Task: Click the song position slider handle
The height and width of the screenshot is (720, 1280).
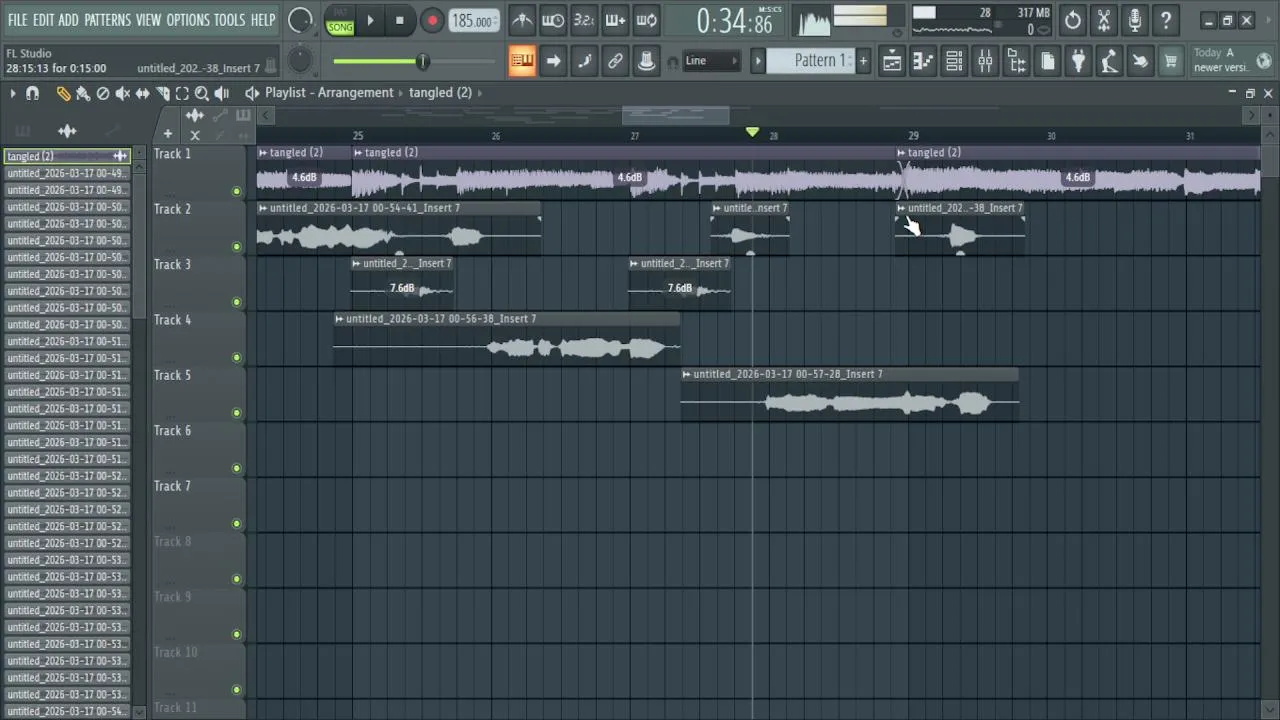Action: [x=423, y=61]
